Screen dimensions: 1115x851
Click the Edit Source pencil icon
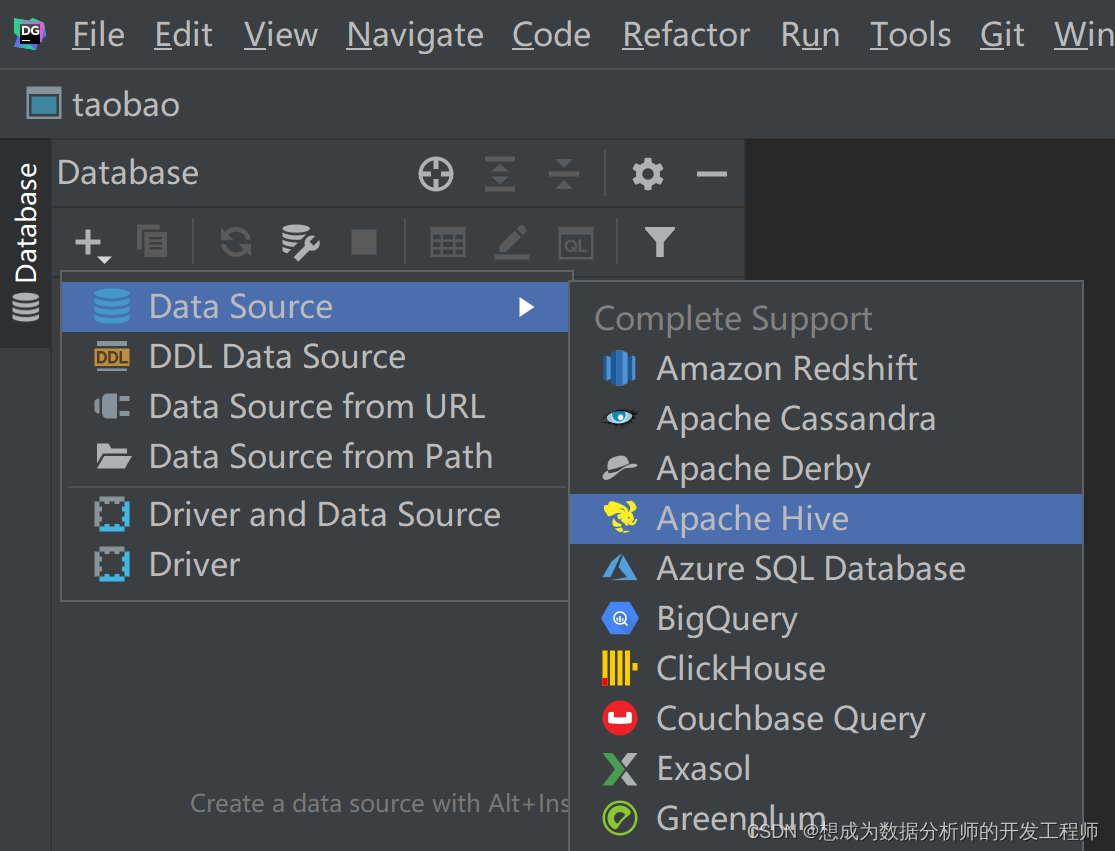pyautogui.click(x=511, y=241)
